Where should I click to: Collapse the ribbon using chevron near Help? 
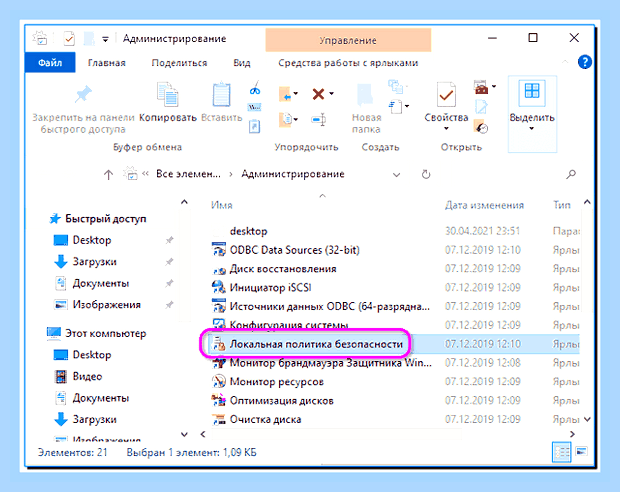(x=565, y=62)
